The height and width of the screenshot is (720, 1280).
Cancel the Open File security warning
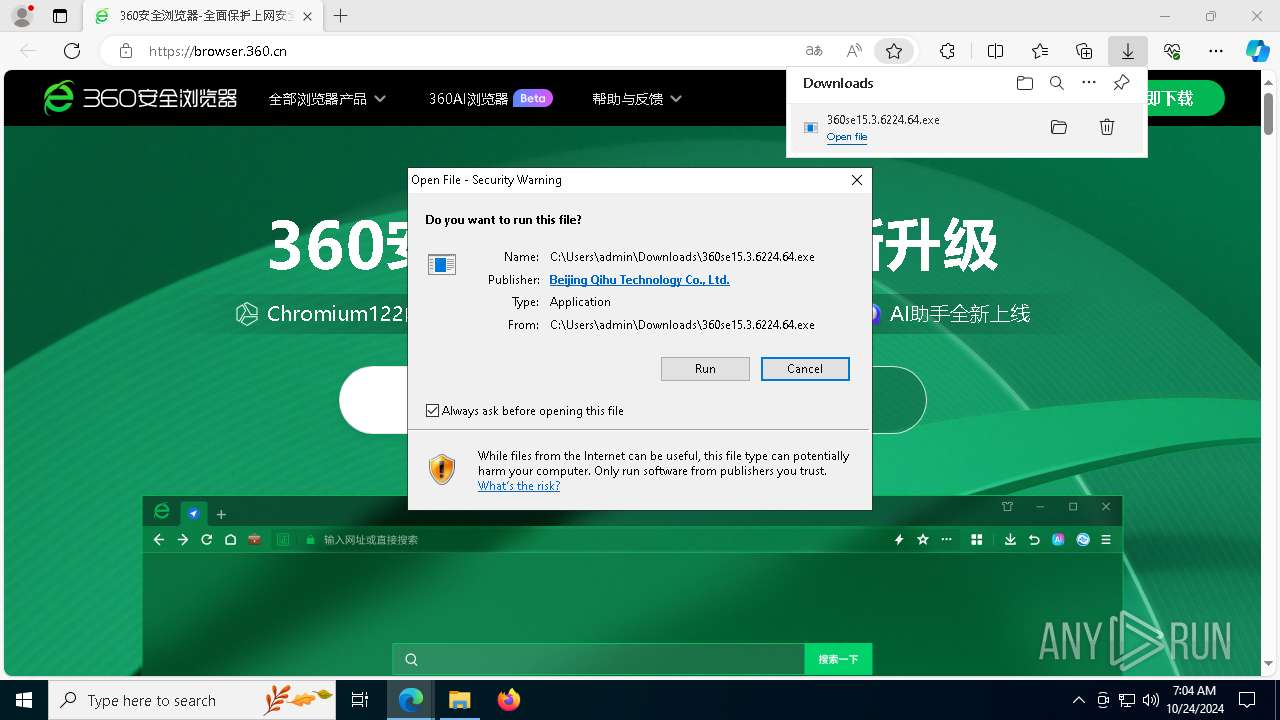pyautogui.click(x=805, y=369)
